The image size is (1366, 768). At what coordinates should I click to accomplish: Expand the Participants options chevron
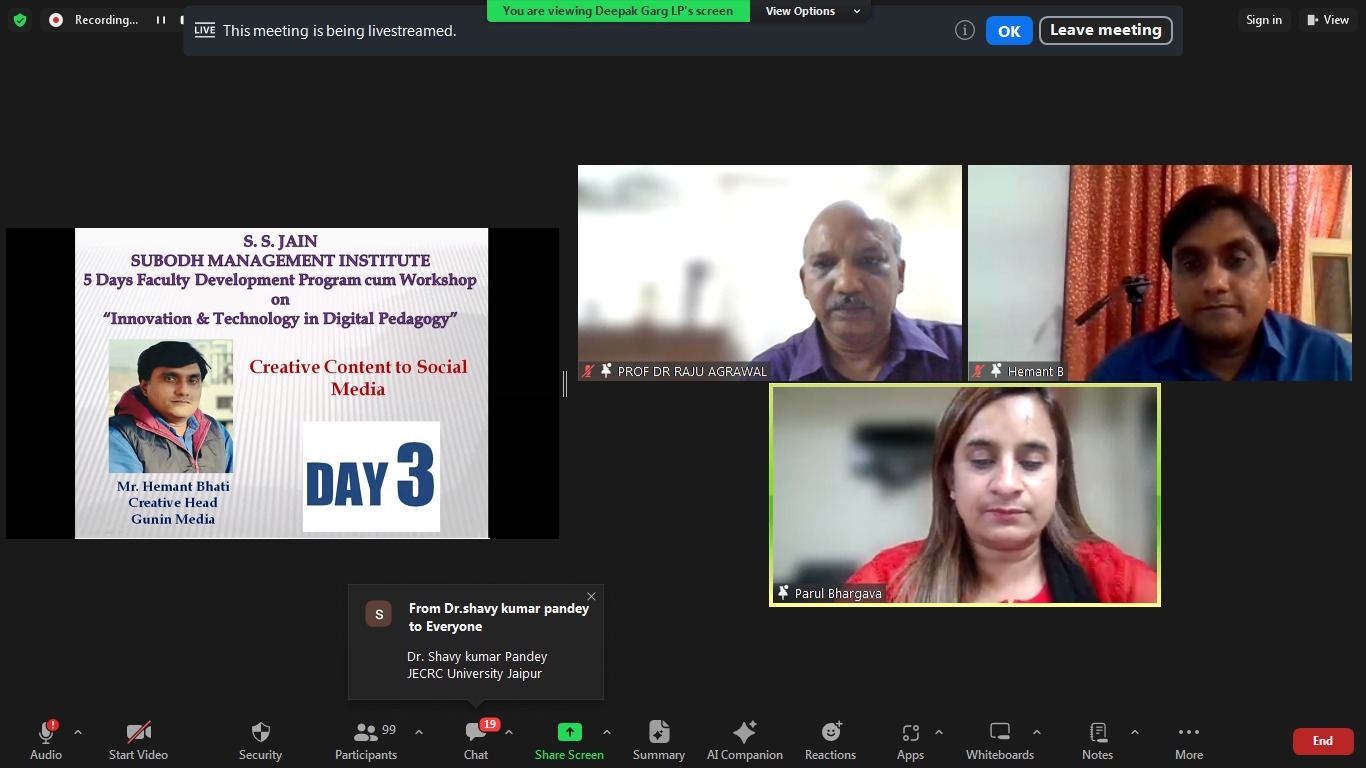(419, 732)
